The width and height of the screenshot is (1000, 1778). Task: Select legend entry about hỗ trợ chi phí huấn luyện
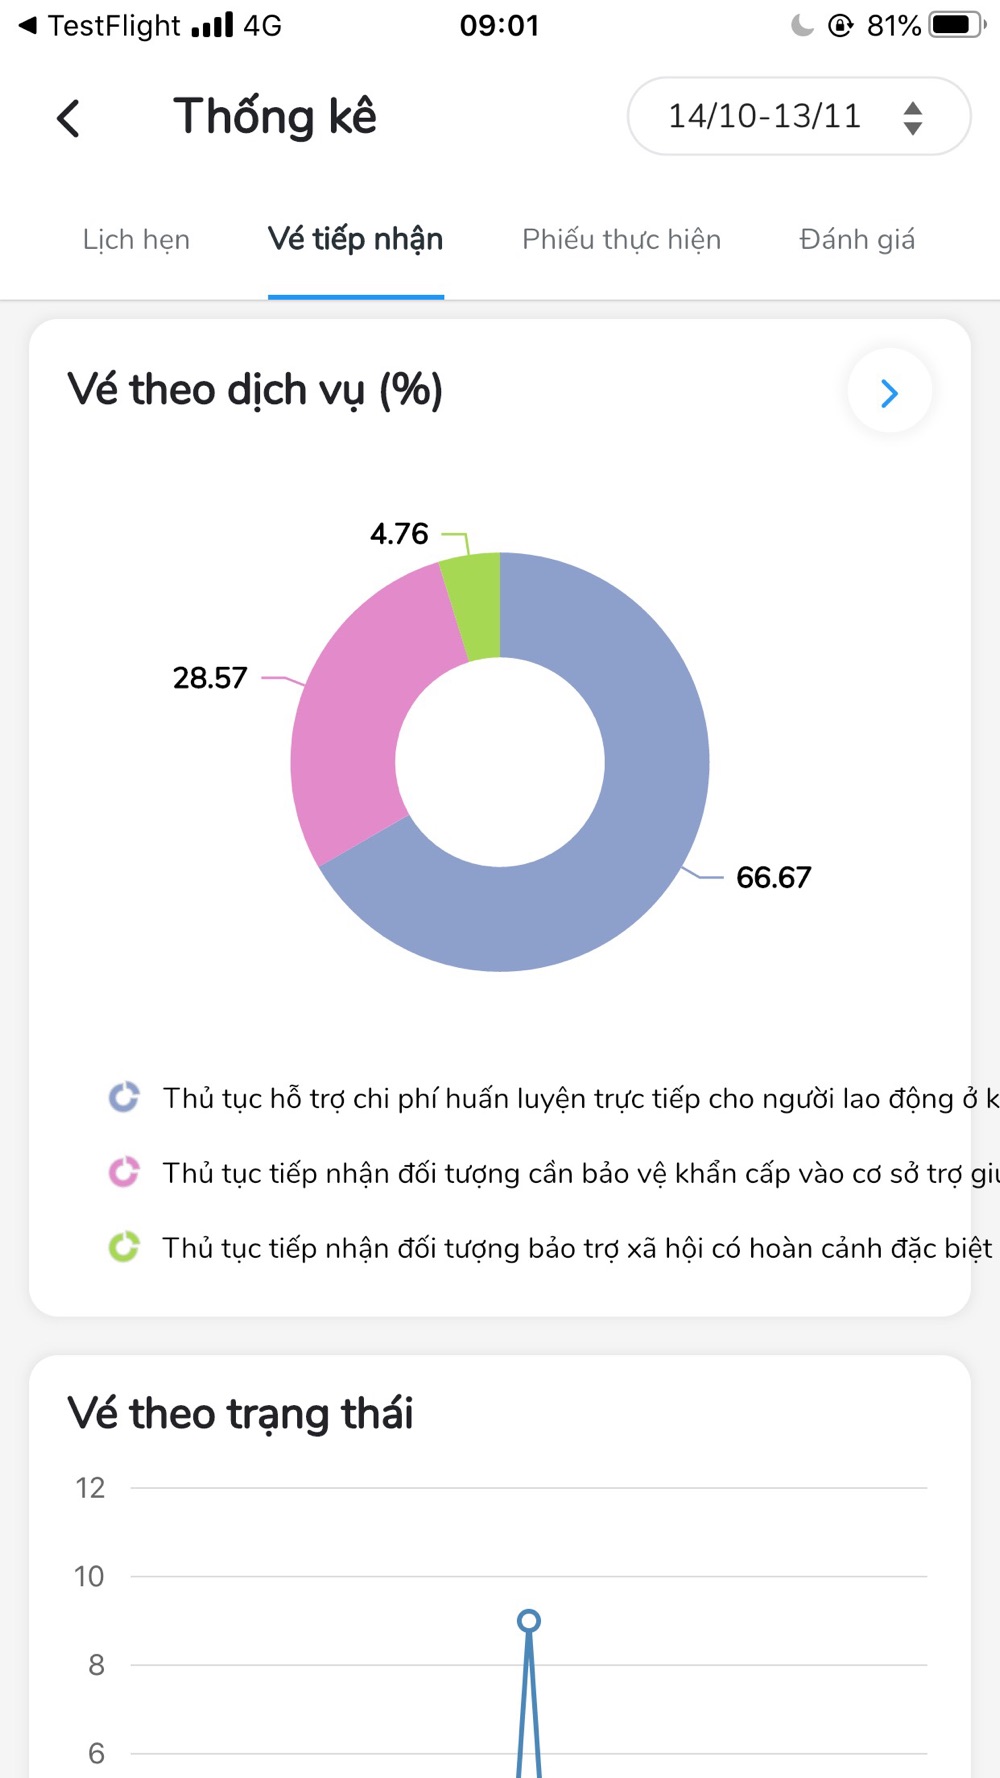[580, 1098]
